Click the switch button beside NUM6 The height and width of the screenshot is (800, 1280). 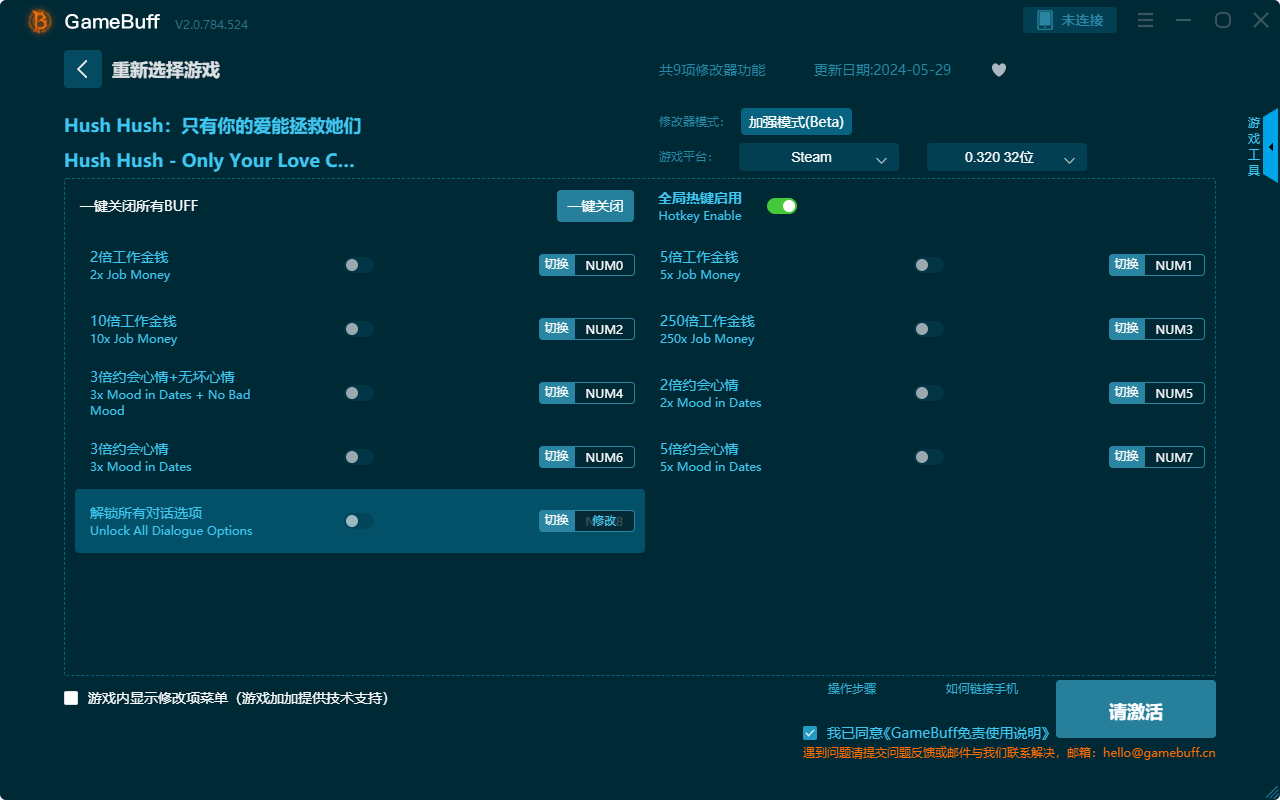(x=557, y=457)
